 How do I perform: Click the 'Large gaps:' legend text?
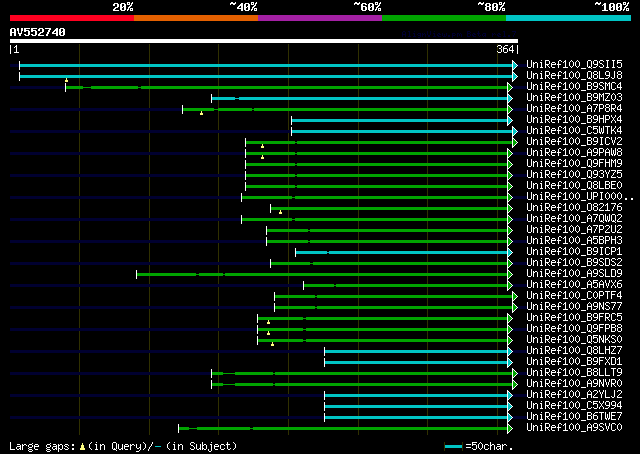pyautogui.click(x=42, y=446)
